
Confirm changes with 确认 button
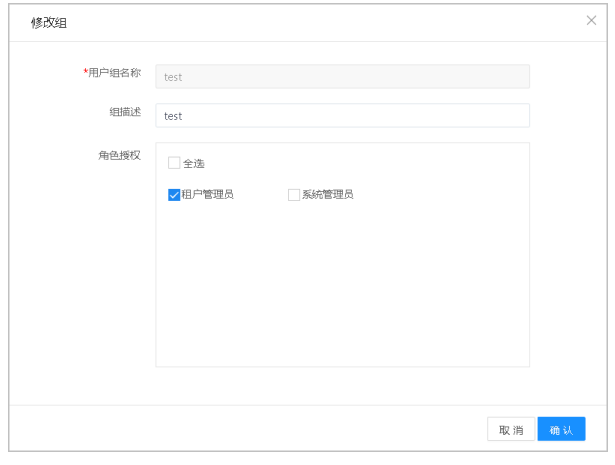pos(561,429)
